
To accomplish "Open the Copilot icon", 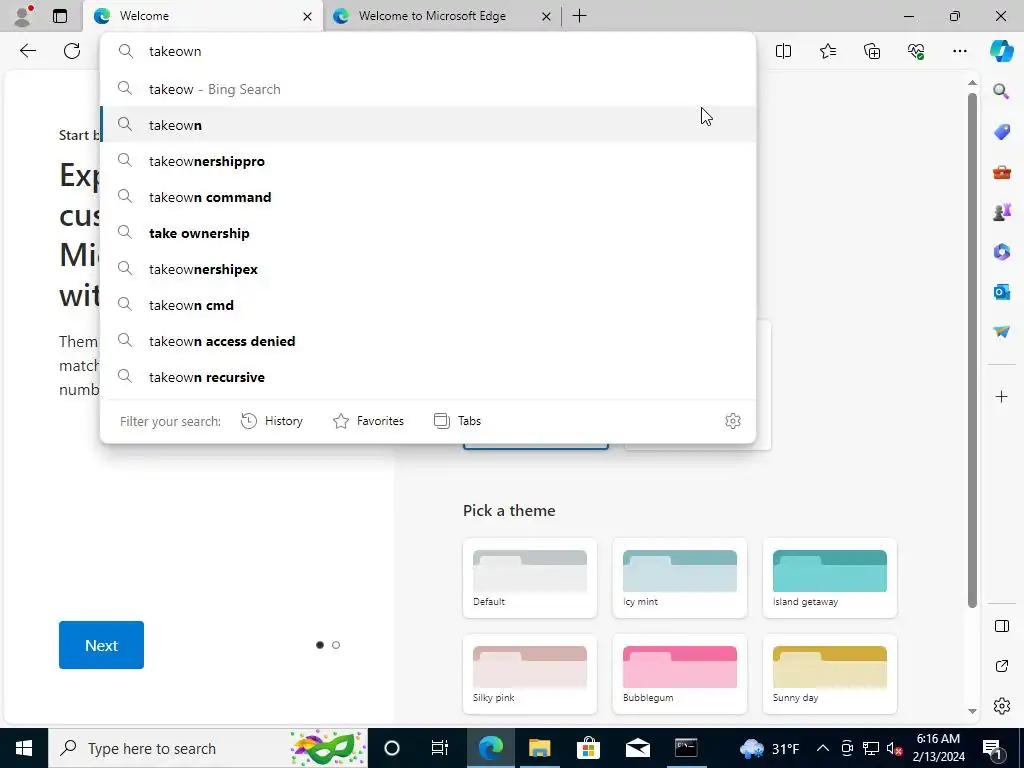I will tap(1001, 51).
